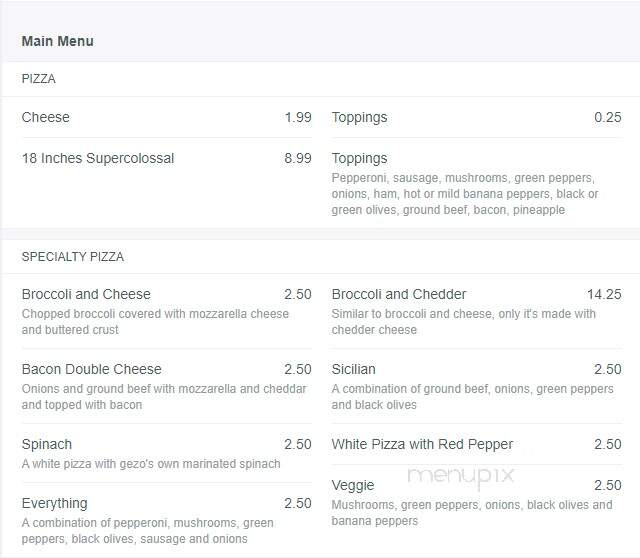Select the Toppings list description text
Viewport: 640px width, 558px height.
pyautogui.click(x=465, y=194)
